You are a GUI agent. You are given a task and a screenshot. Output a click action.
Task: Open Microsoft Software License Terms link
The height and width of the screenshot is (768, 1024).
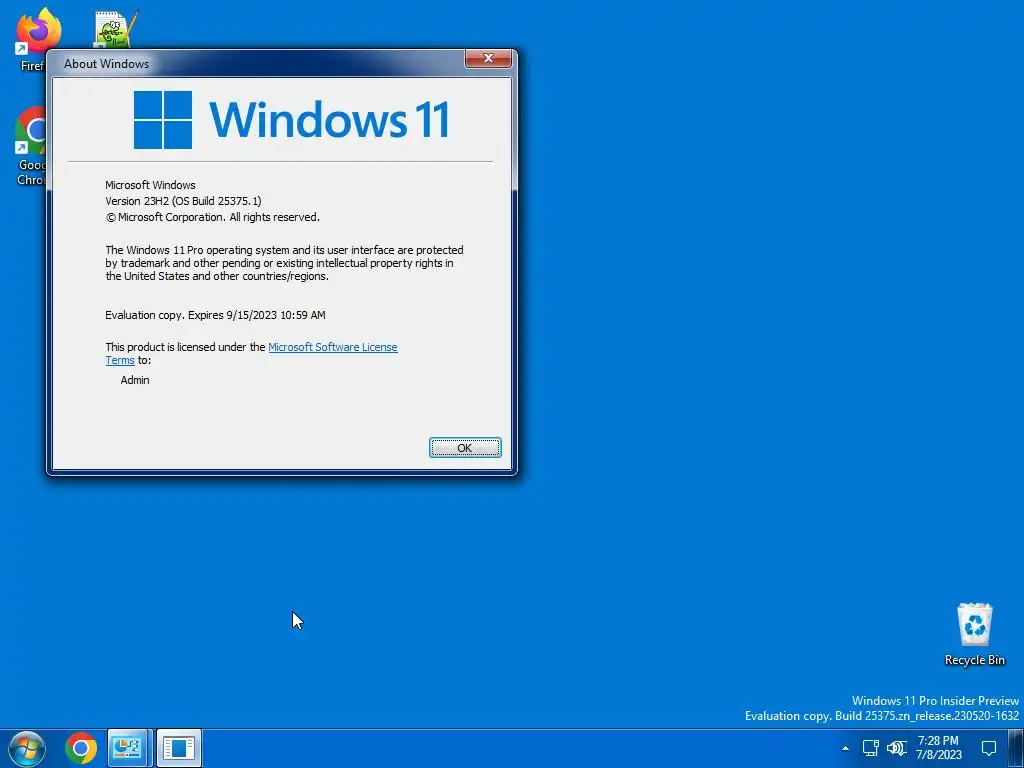click(x=332, y=347)
